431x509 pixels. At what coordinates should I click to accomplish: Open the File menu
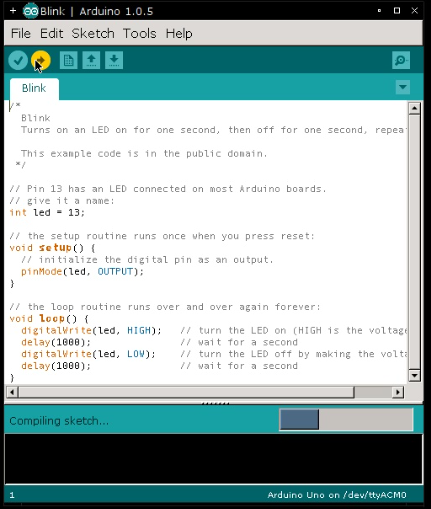tap(21, 34)
